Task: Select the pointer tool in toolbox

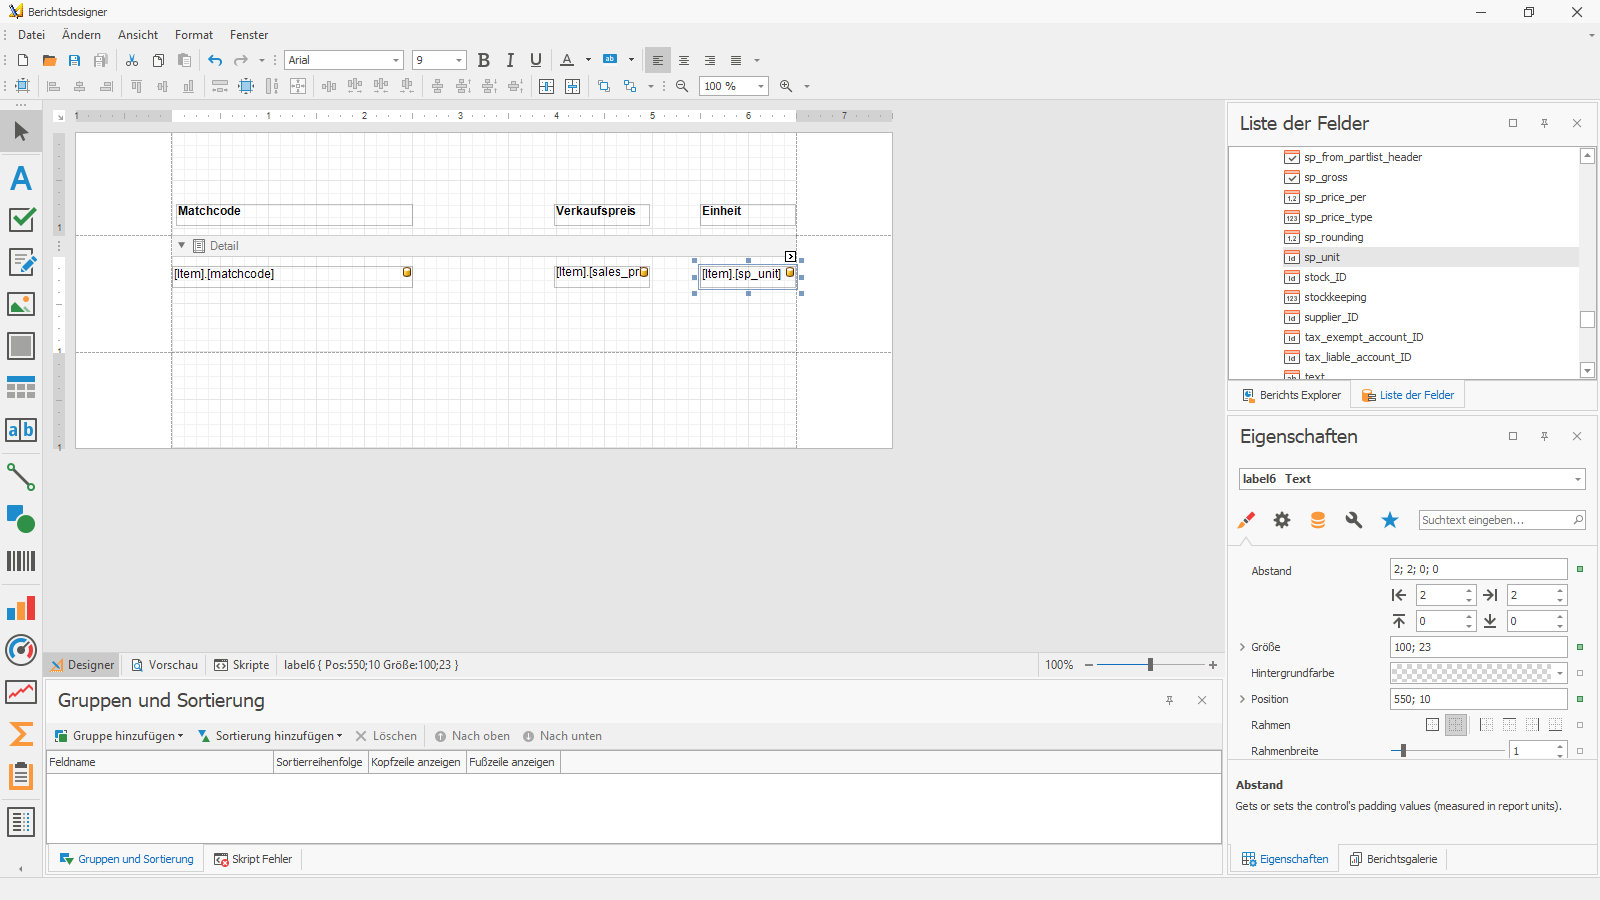Action: click(21, 131)
